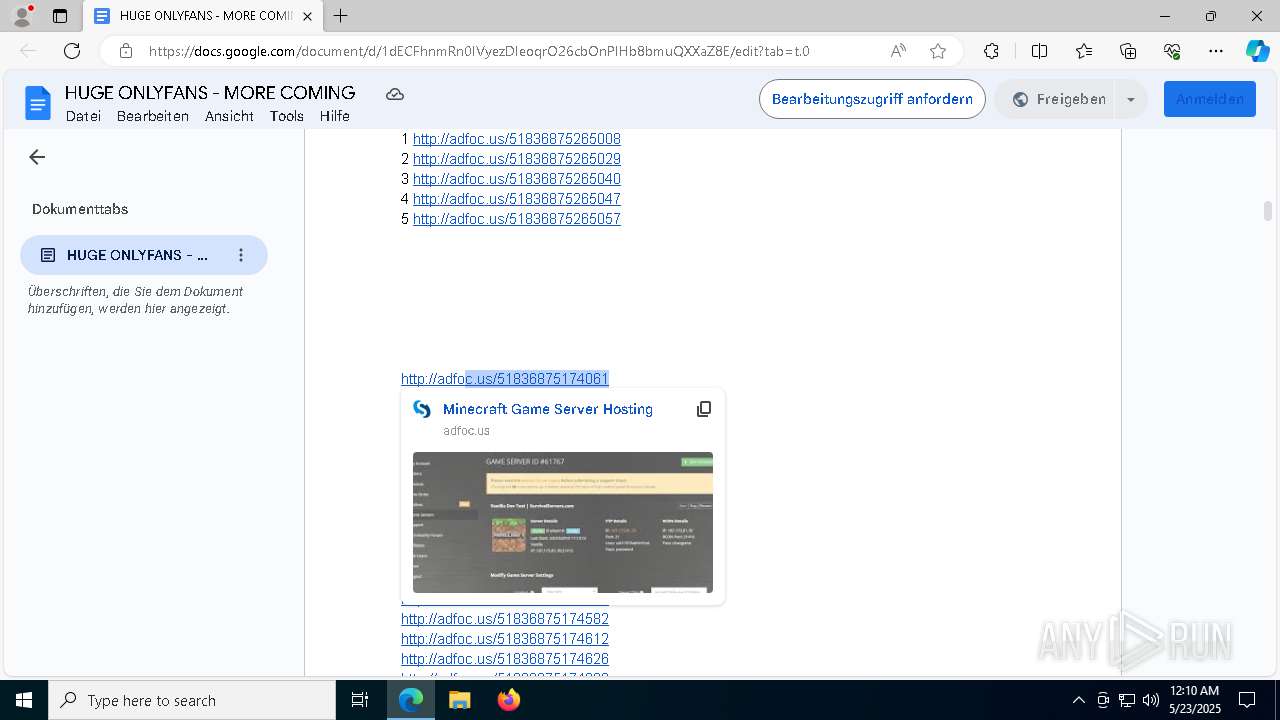1280x720 pixels.
Task: Open the Hilfe menu
Action: tap(335, 116)
